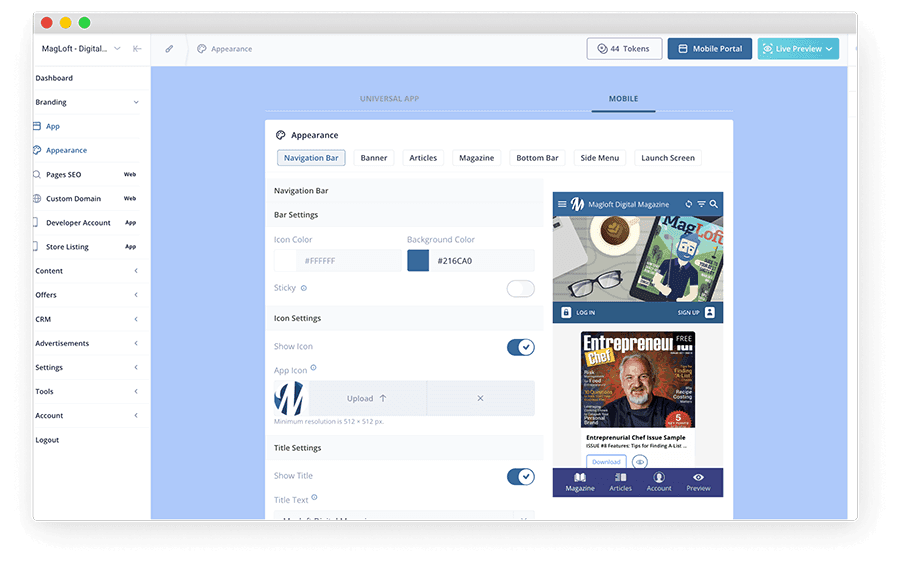Click the 44 Tokens button

(624, 48)
